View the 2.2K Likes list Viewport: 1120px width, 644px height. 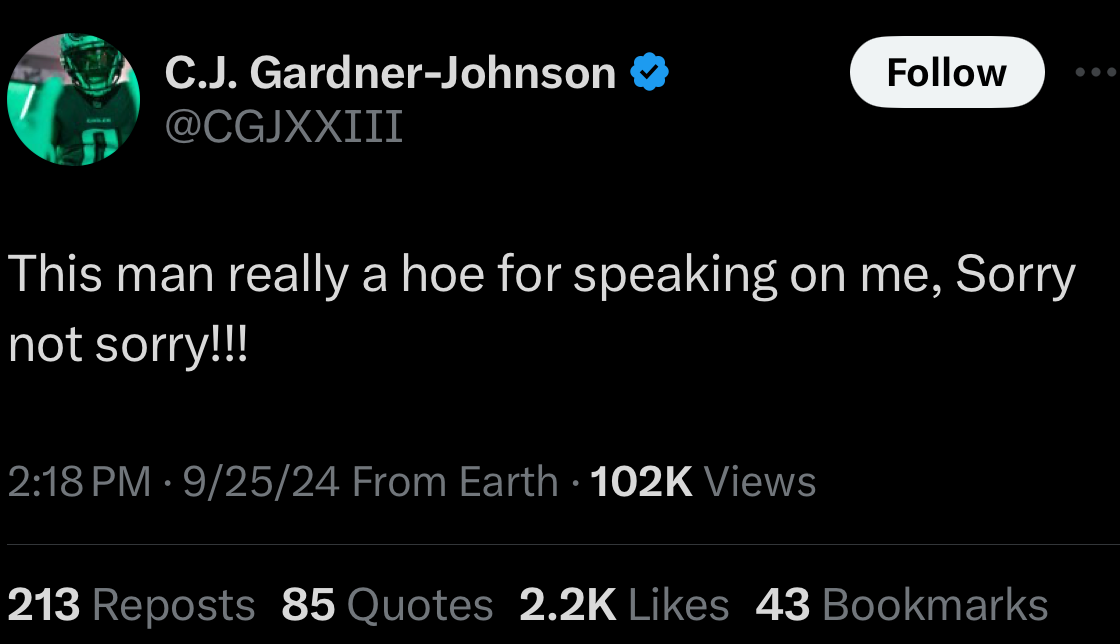click(624, 605)
